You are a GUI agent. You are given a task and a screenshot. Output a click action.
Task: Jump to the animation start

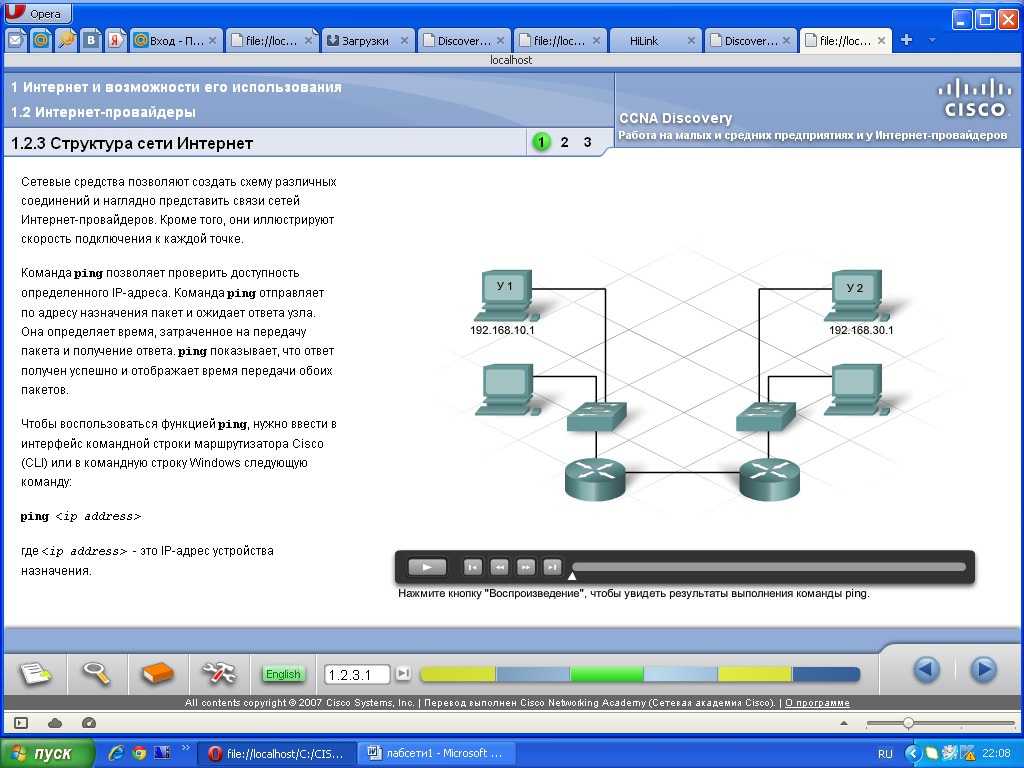coord(472,567)
